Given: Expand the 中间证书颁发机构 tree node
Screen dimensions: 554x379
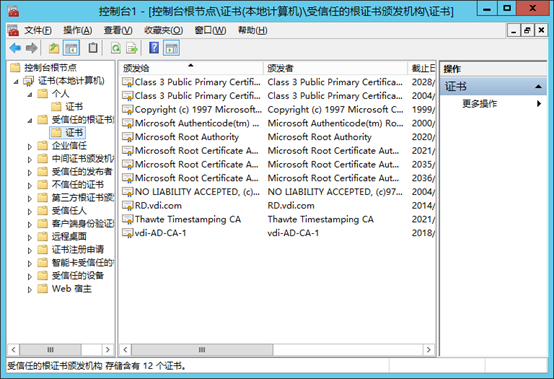Looking at the screenshot, I should [30, 159].
